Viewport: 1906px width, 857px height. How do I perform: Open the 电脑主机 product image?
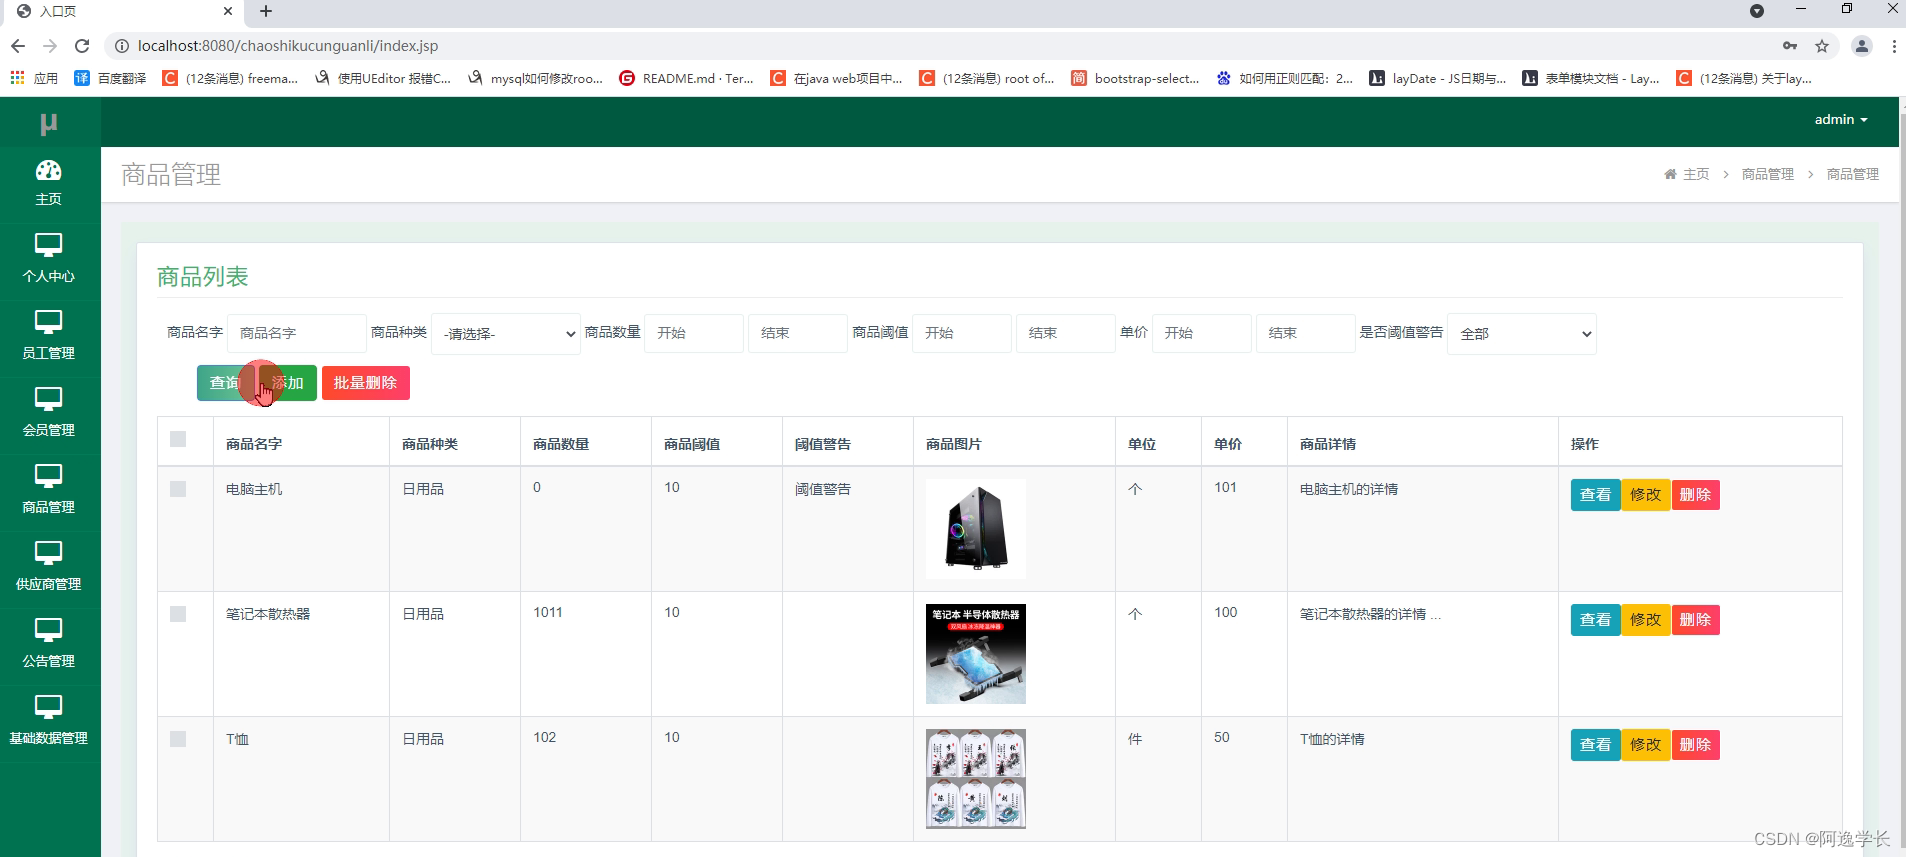pyautogui.click(x=976, y=529)
